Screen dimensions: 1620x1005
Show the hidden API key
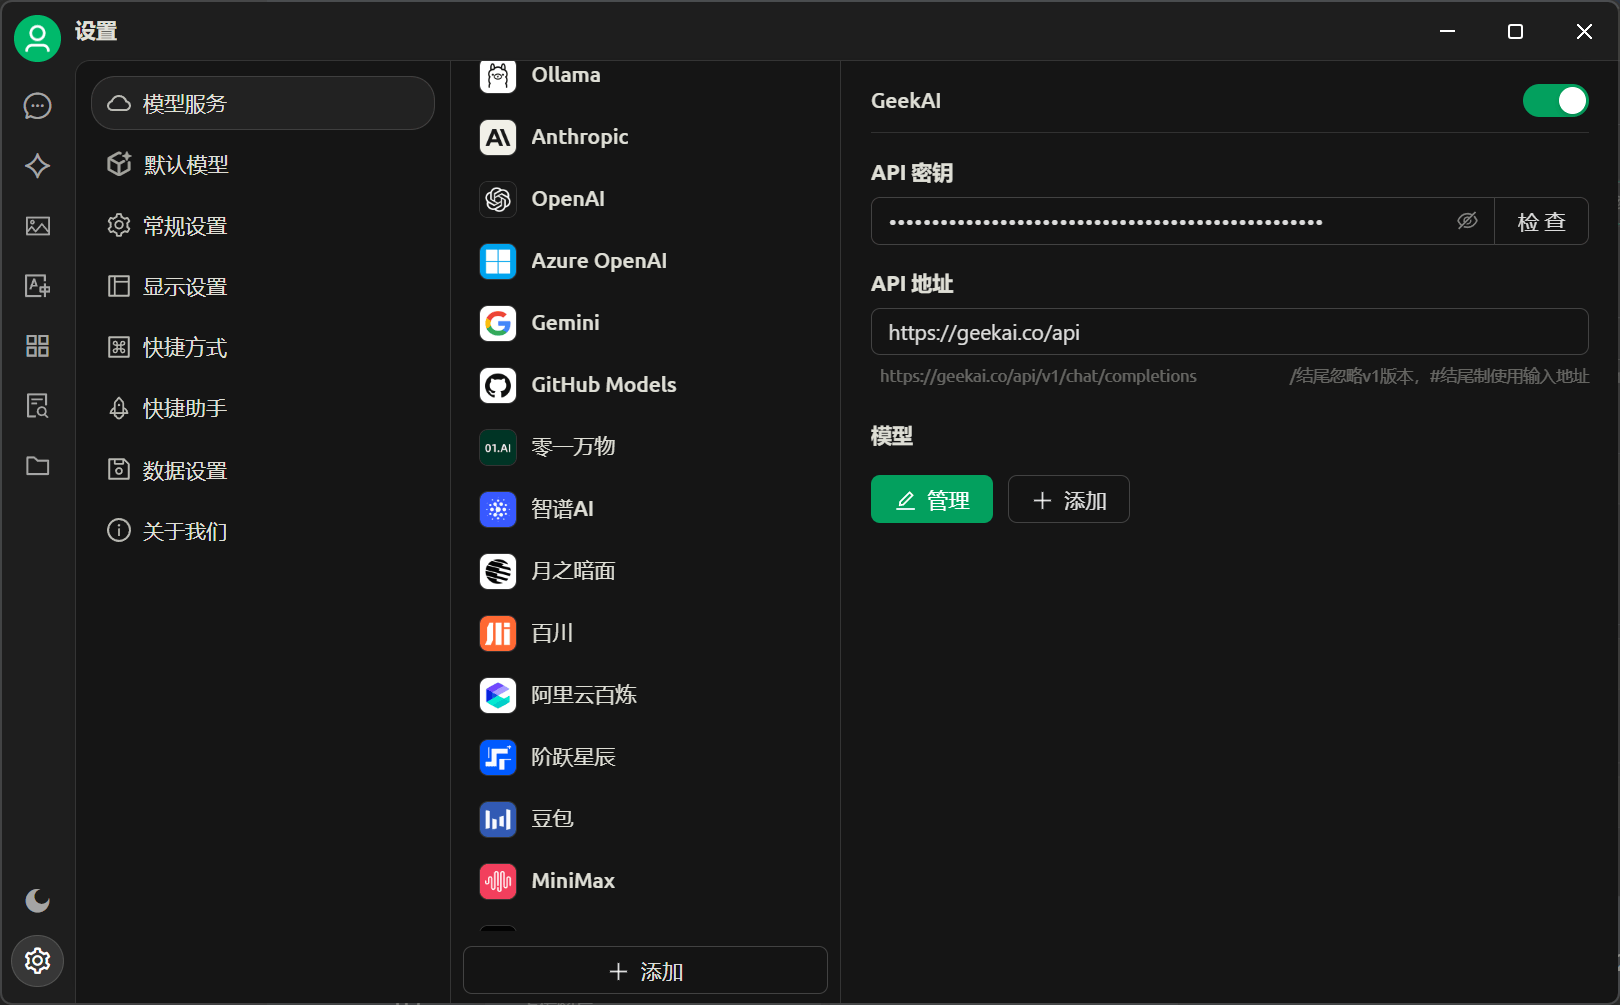click(x=1467, y=221)
